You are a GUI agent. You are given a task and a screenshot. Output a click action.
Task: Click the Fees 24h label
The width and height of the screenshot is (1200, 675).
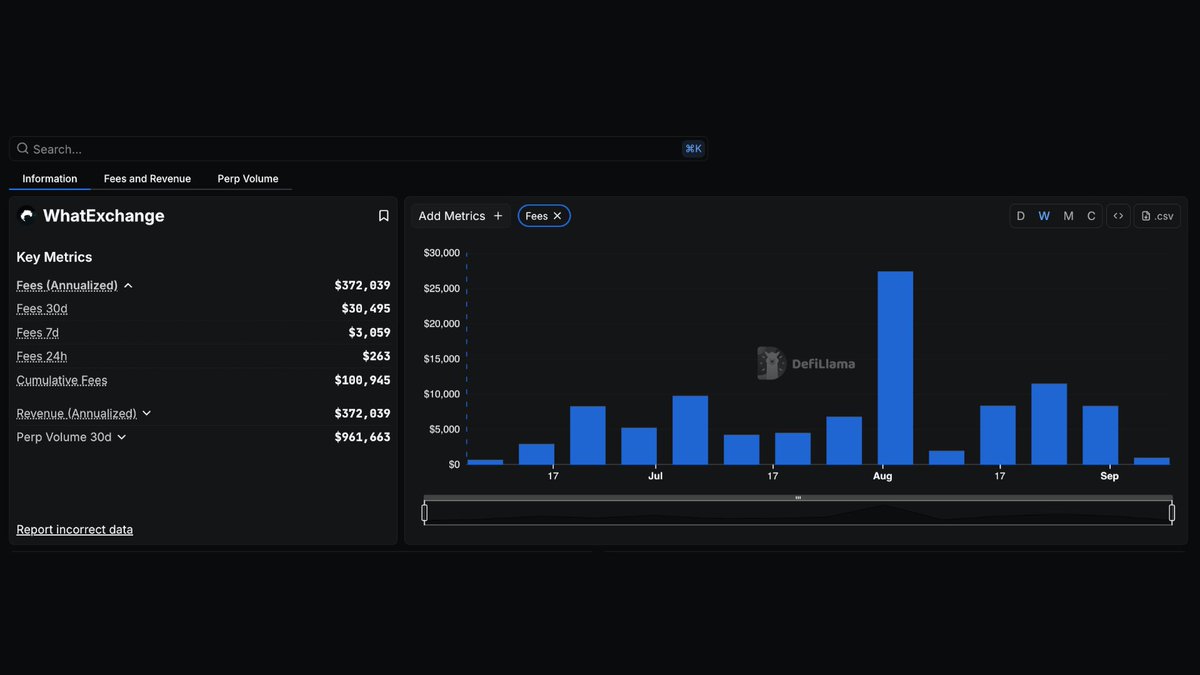coord(42,356)
